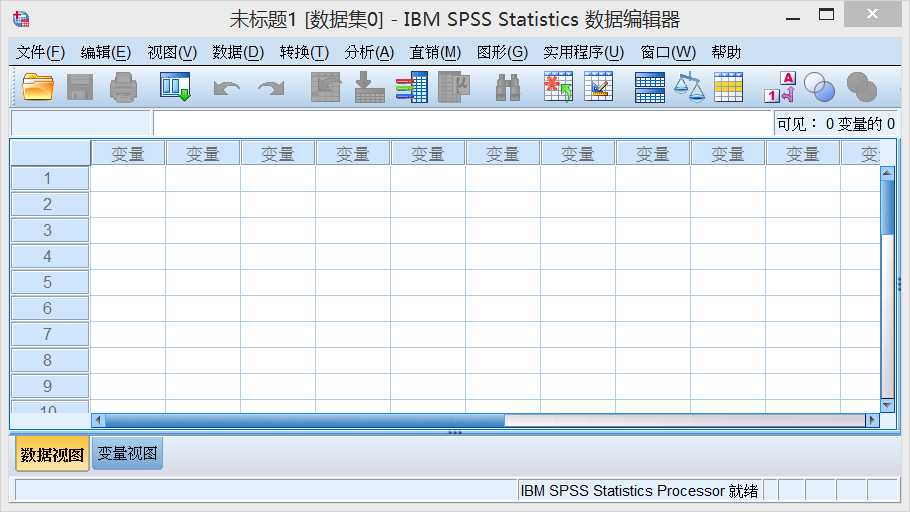Screen dimensions: 910x512
Task: Click the Open data document folder icon
Action: pos(38,87)
